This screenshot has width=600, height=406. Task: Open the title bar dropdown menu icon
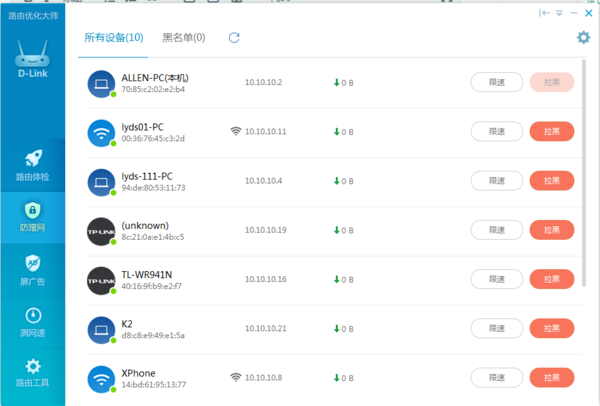(x=559, y=13)
